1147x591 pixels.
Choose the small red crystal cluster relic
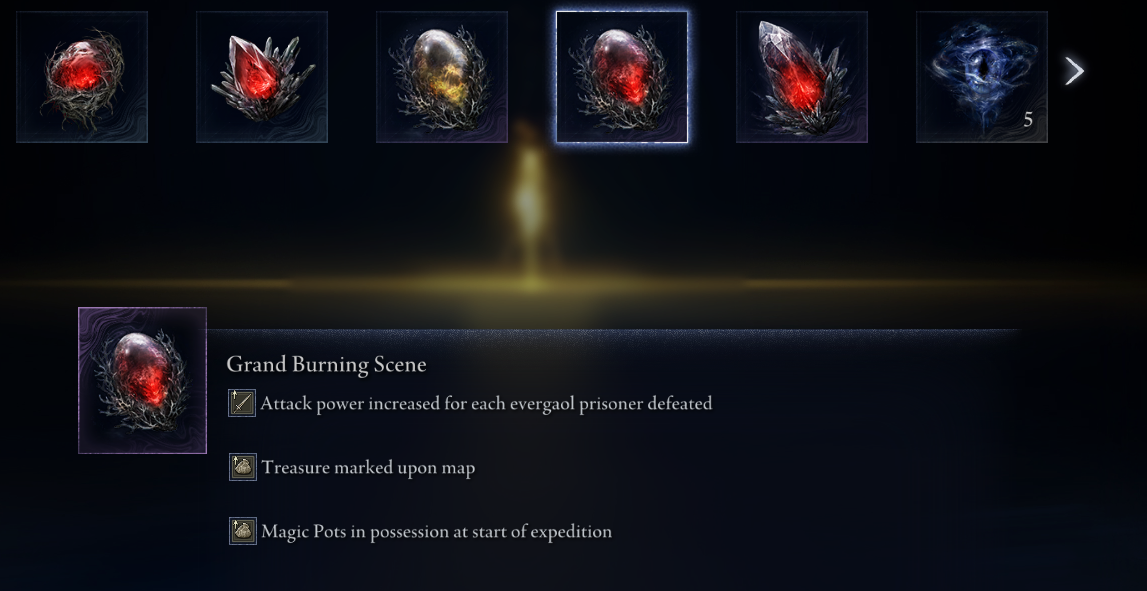pyautogui.click(x=262, y=77)
